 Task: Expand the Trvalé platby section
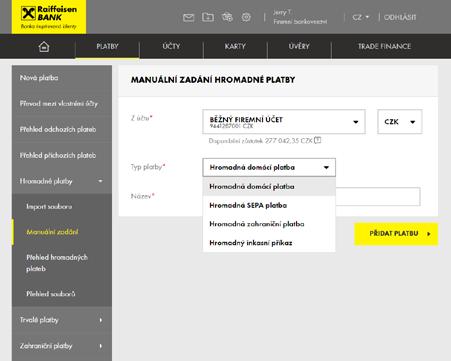pos(62,320)
